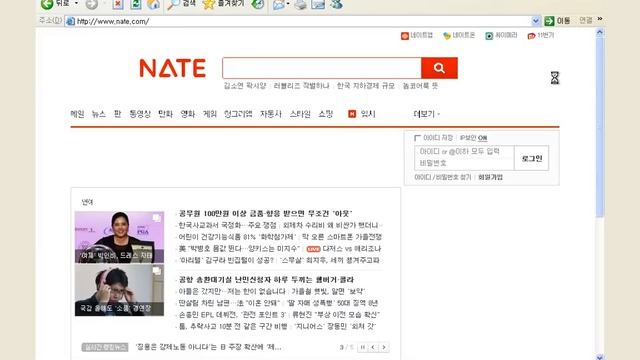Open the 동영상 nav tab

pos(140,114)
